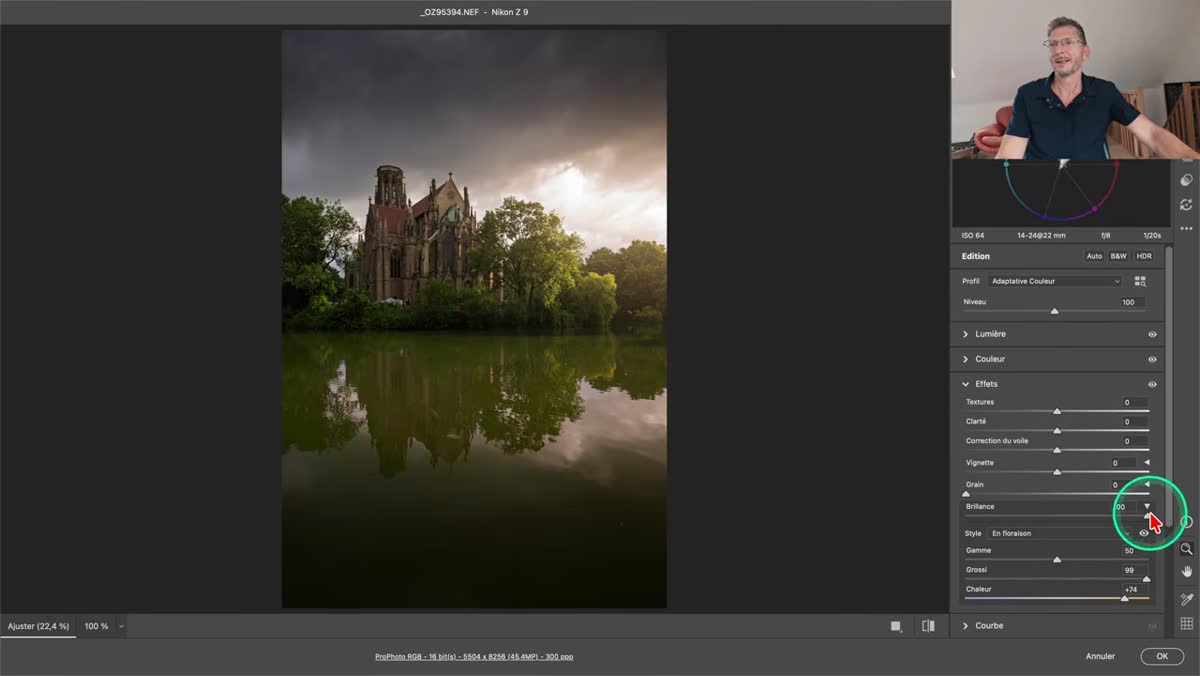Expand the Vignette disclosure triangle

tap(1147, 463)
